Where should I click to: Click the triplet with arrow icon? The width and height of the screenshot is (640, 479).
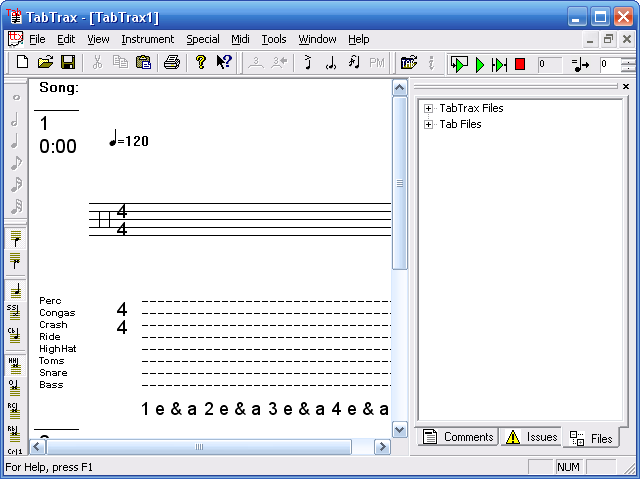279,63
